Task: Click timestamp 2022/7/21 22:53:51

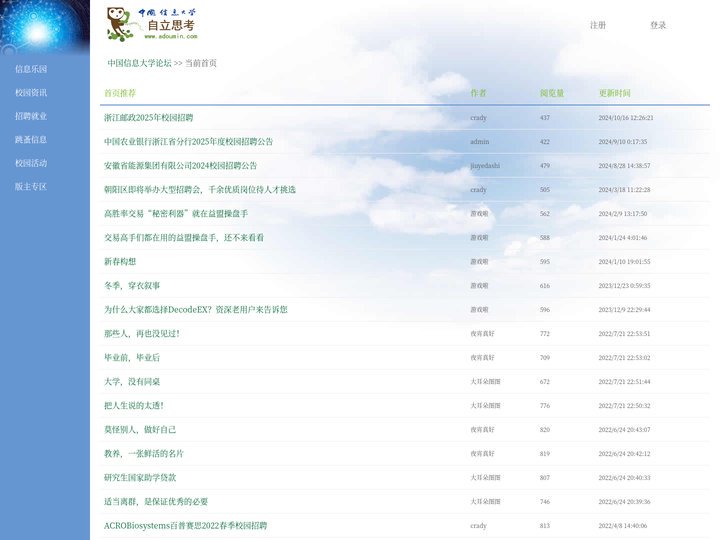Action: point(624,333)
